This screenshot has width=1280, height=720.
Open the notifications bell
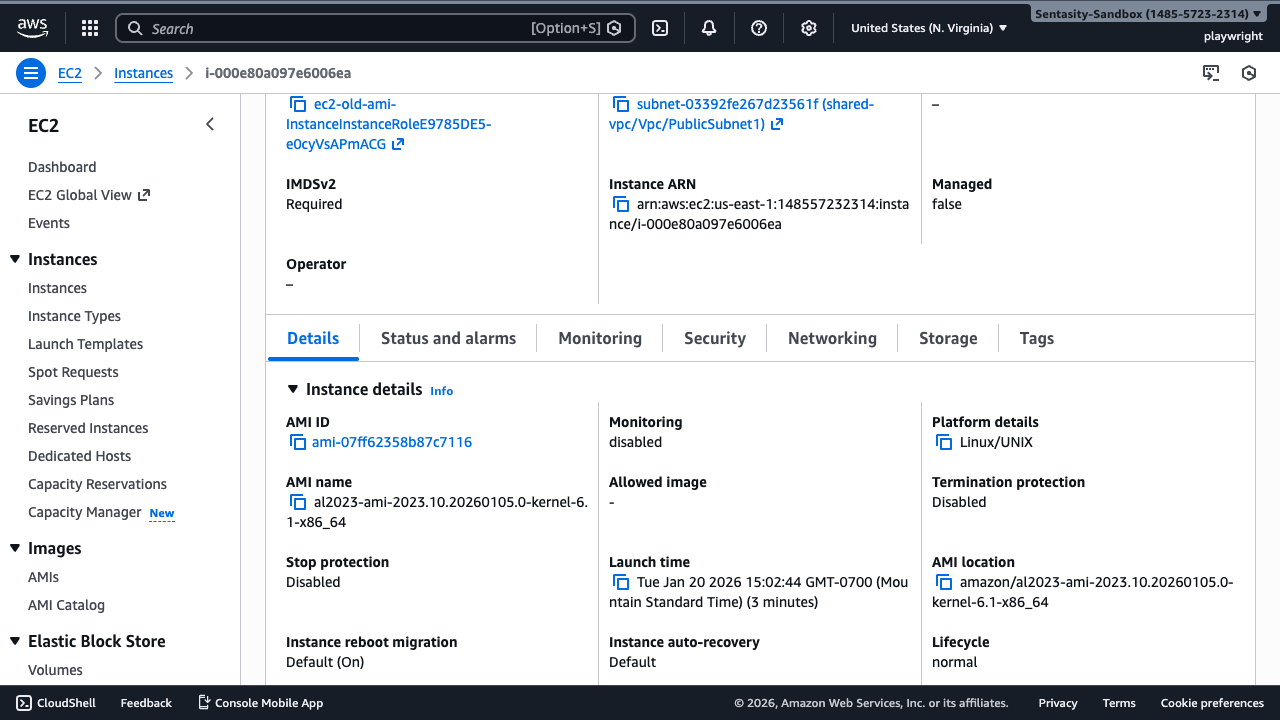tap(709, 28)
